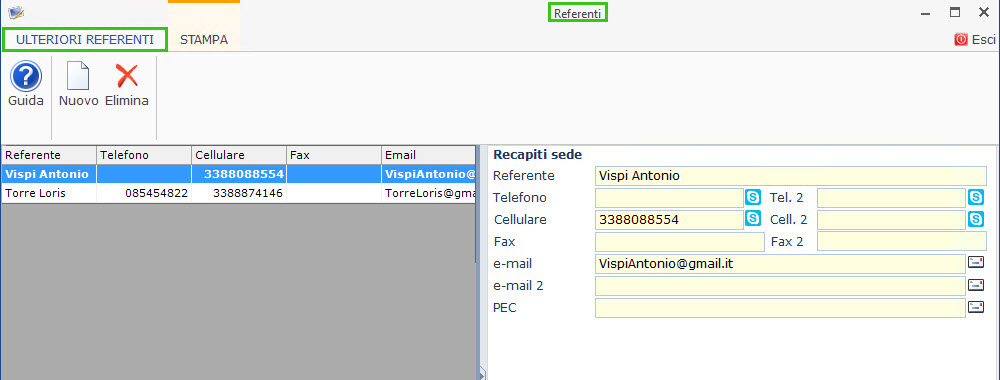Sort by the Telefono column header

coord(144,155)
